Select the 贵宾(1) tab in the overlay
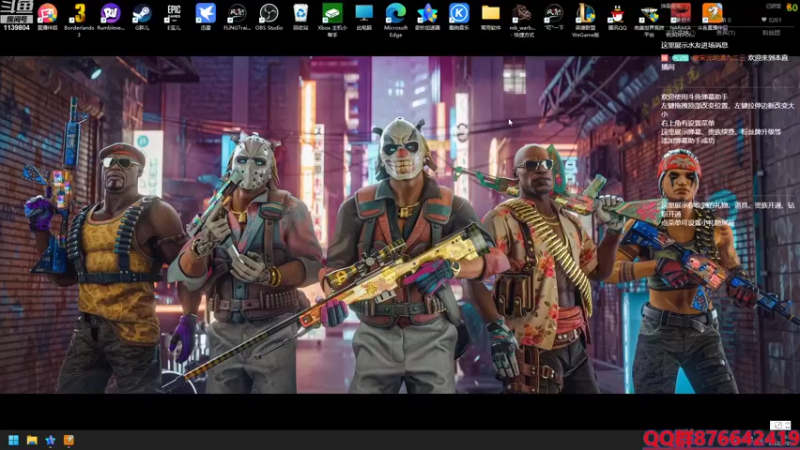The height and width of the screenshot is (450, 800). point(726,32)
